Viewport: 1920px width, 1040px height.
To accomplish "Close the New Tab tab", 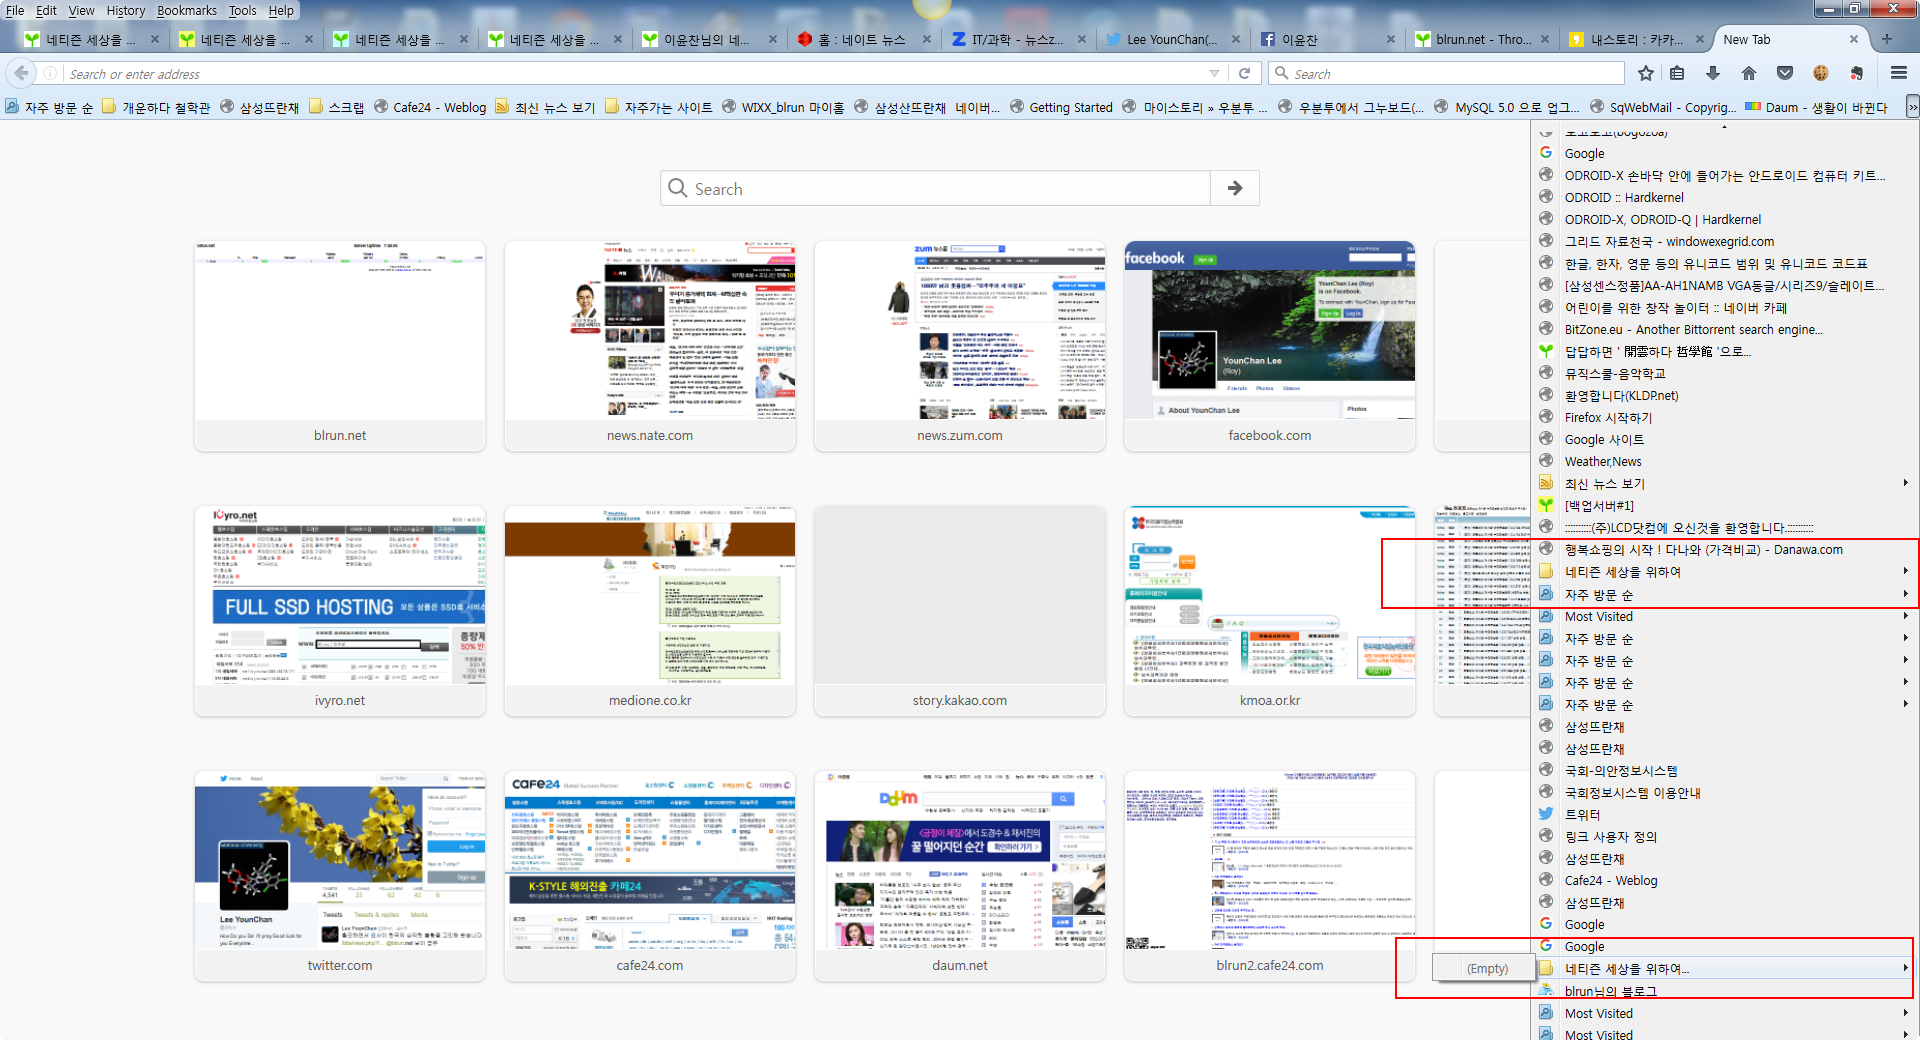I will [1854, 39].
